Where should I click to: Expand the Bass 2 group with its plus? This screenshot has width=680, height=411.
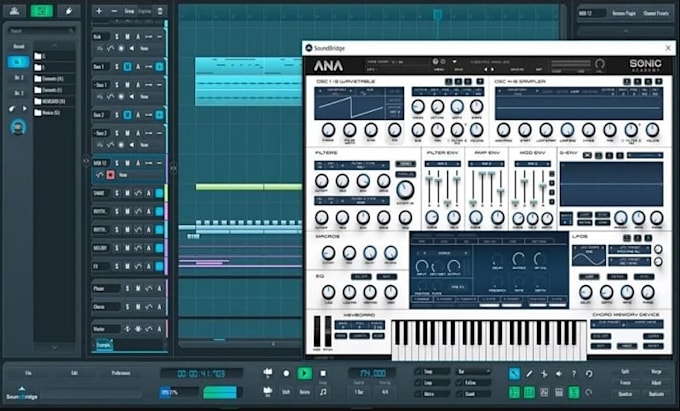tap(159, 115)
